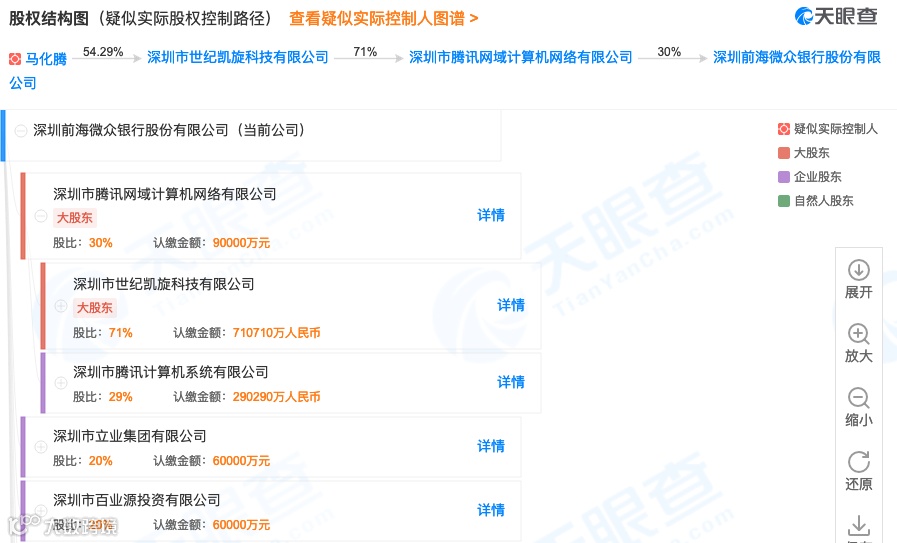Click the 710710万人民币 subscribed amount

276,332
